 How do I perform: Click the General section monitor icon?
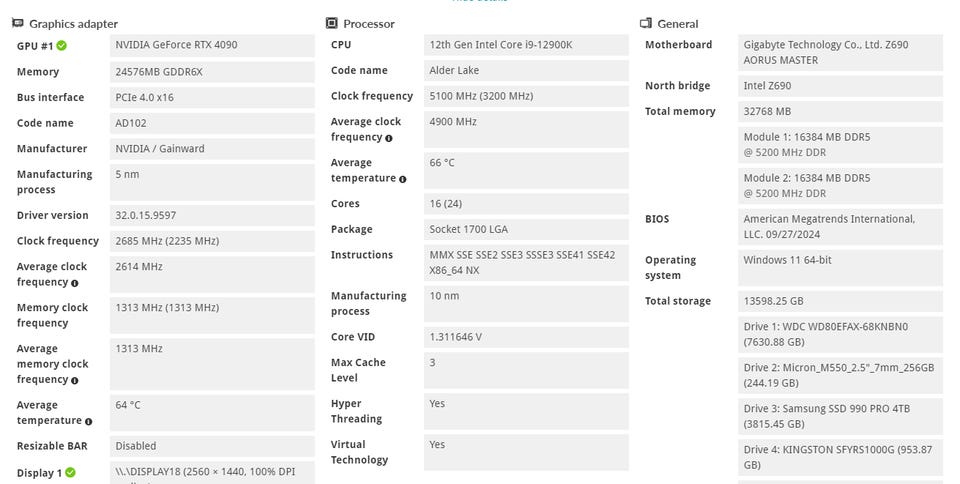tap(646, 24)
